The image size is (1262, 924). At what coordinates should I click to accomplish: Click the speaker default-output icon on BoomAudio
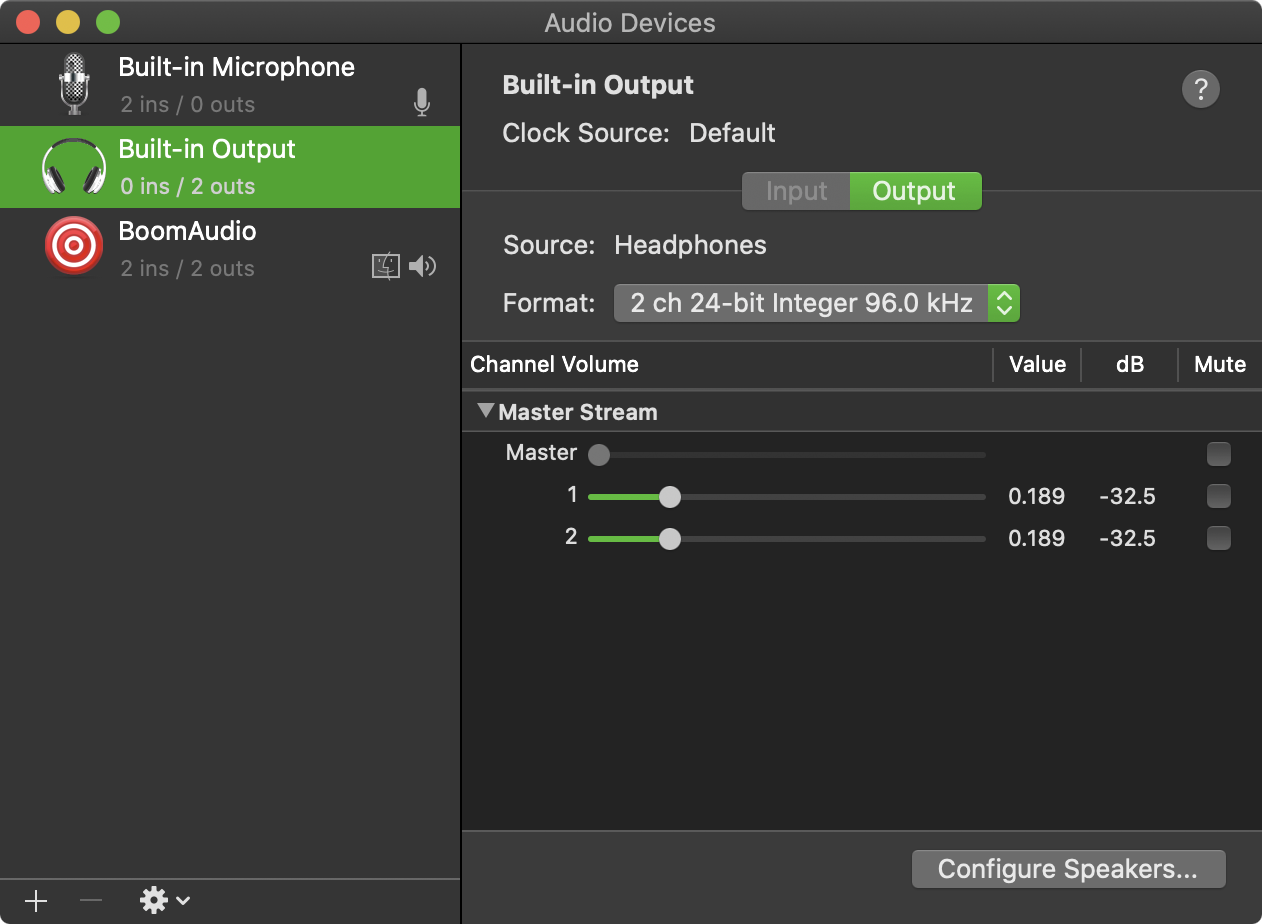click(423, 266)
